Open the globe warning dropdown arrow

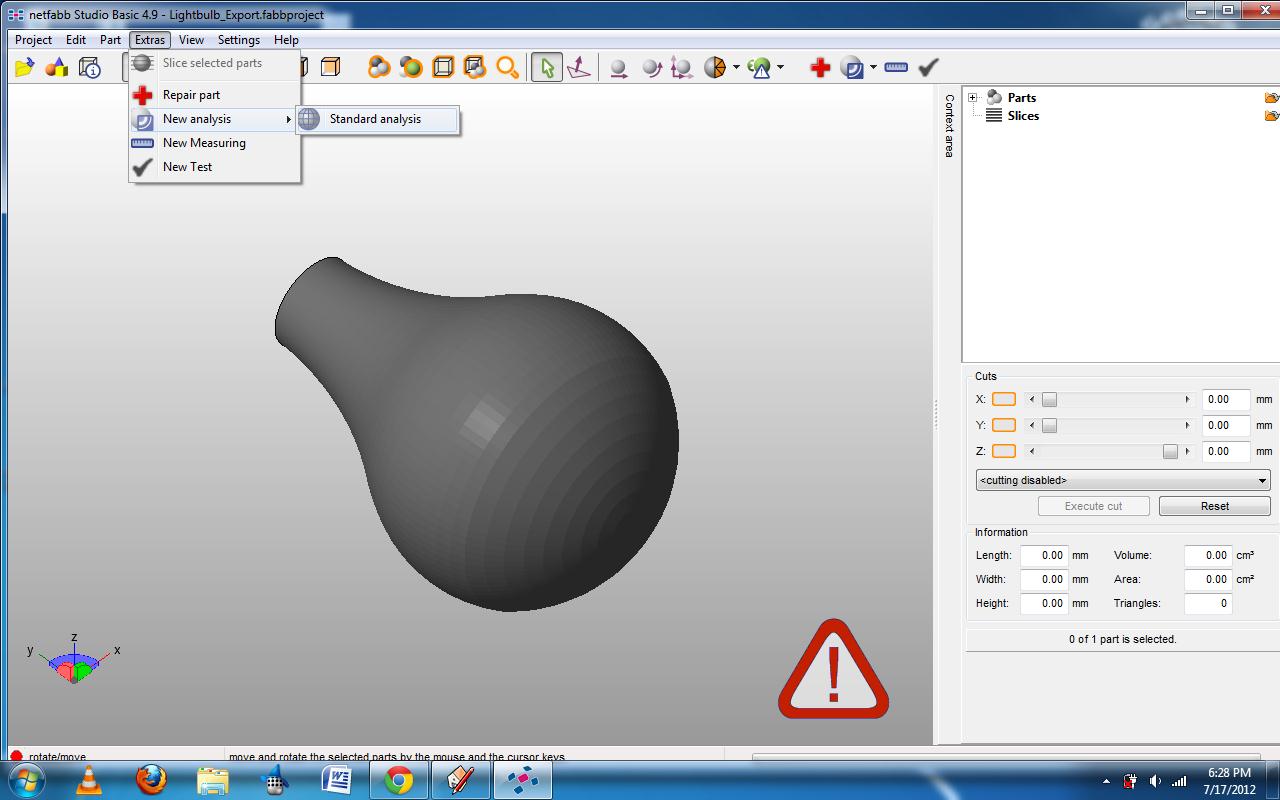tap(780, 67)
